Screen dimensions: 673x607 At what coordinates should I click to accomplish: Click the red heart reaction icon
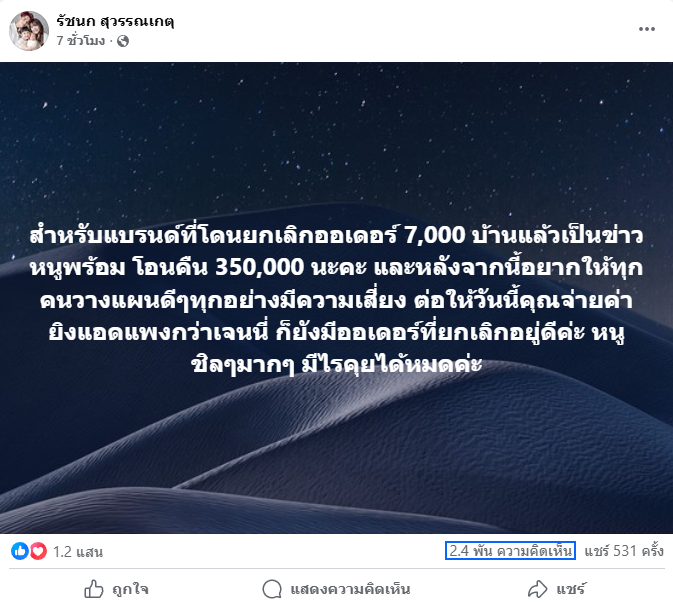(38, 551)
